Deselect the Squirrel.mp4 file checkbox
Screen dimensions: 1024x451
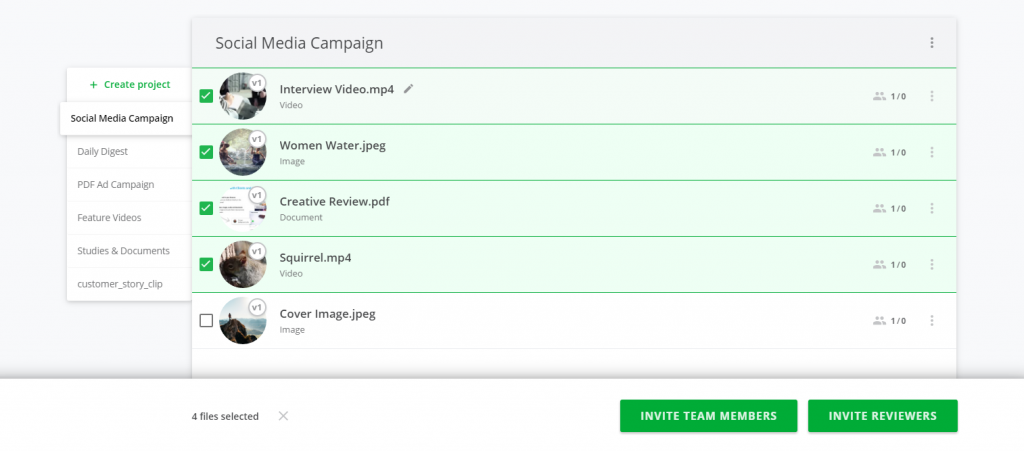point(206,265)
